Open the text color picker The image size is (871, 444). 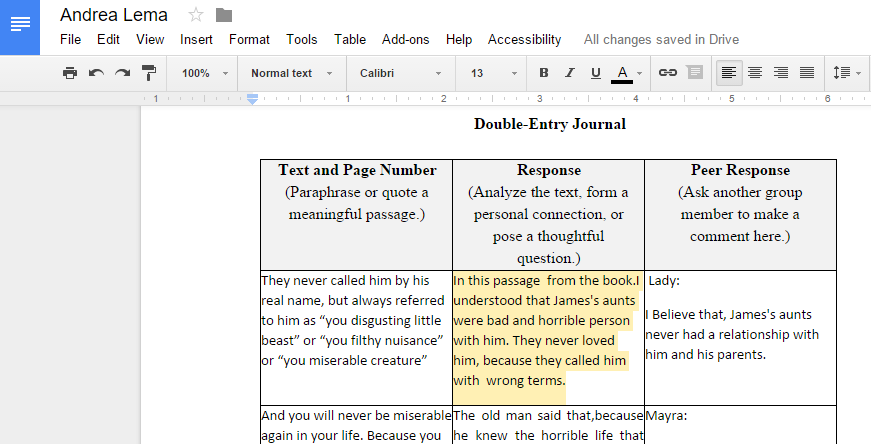(x=626, y=73)
